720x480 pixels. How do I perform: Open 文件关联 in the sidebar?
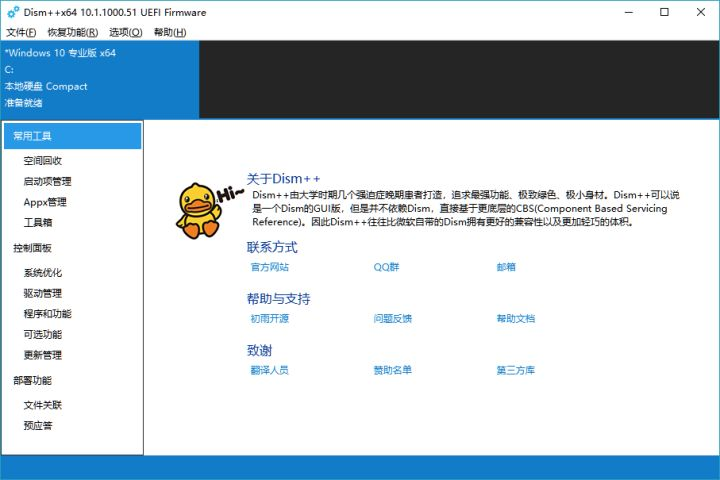[x=43, y=405]
